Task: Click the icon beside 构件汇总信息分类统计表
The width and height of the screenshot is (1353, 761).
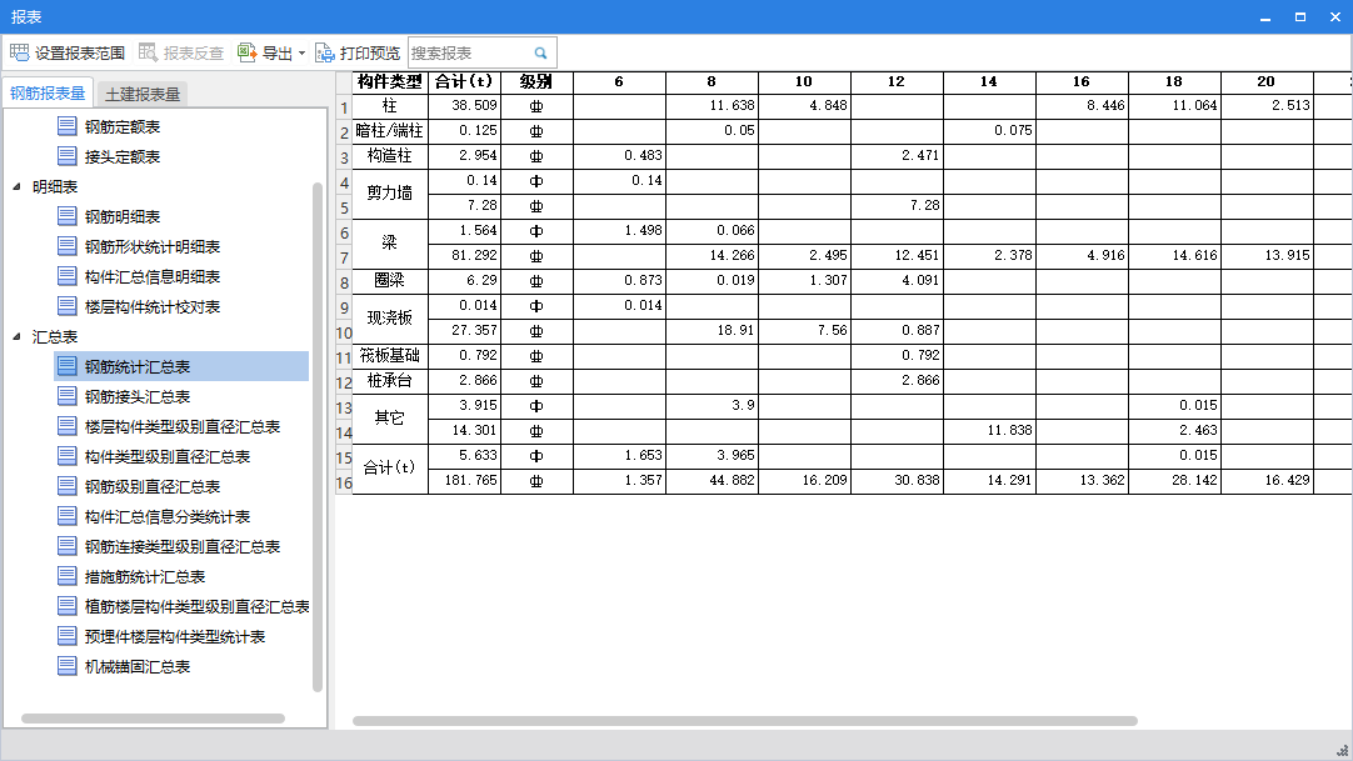Action: [x=67, y=516]
